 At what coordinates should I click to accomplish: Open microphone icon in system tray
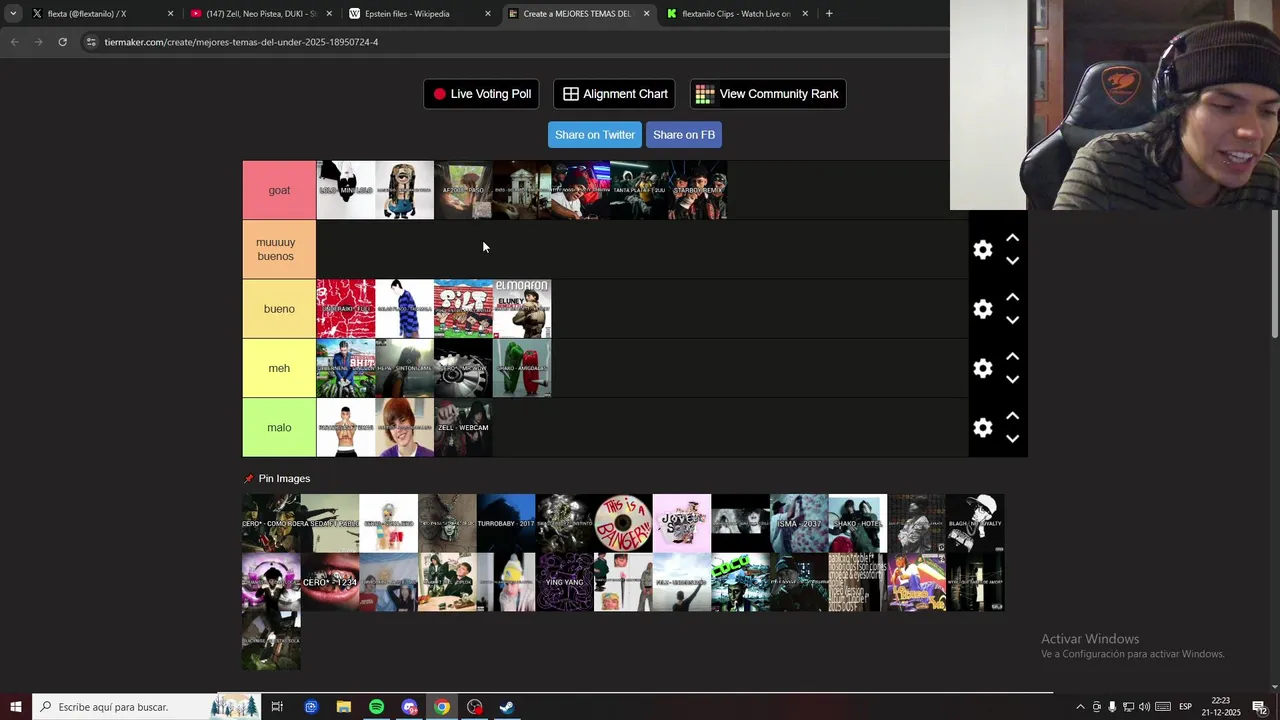pos(1112,707)
